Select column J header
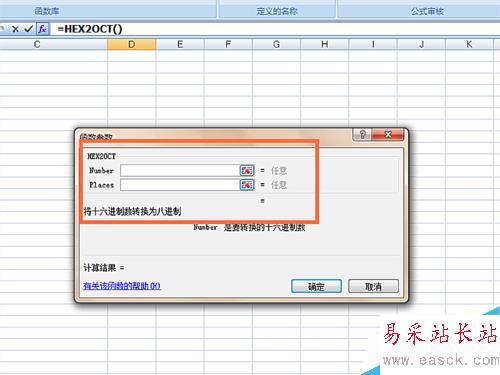500x375 pixels. click(x=421, y=44)
